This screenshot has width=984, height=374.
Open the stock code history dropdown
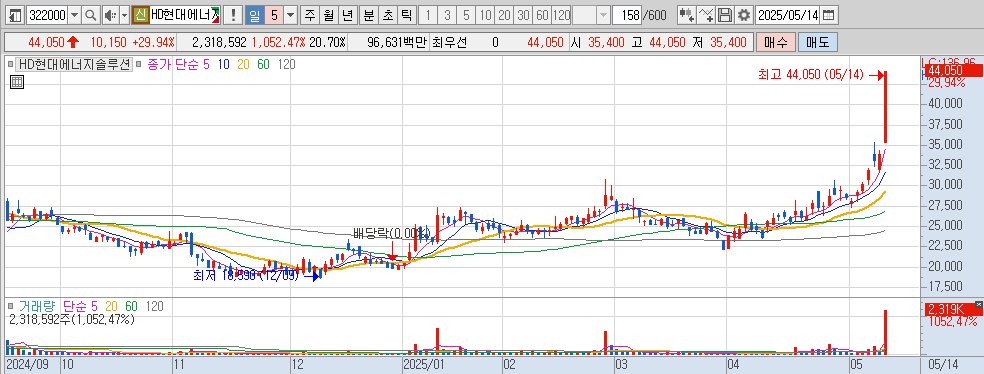75,14
